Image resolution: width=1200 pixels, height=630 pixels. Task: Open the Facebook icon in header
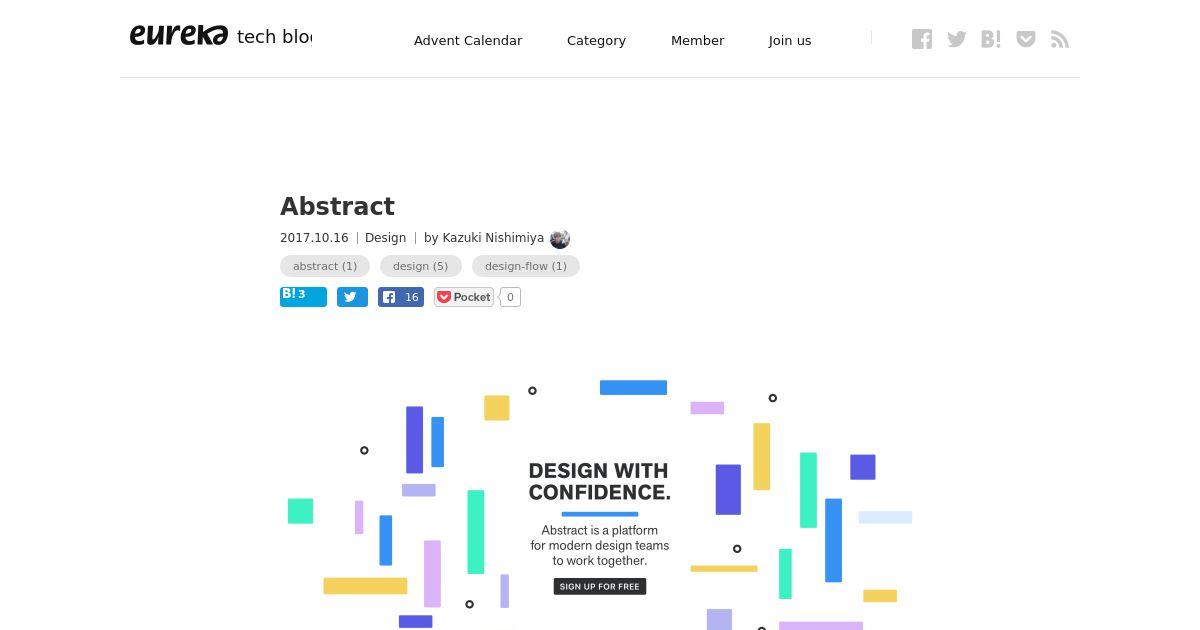922,39
